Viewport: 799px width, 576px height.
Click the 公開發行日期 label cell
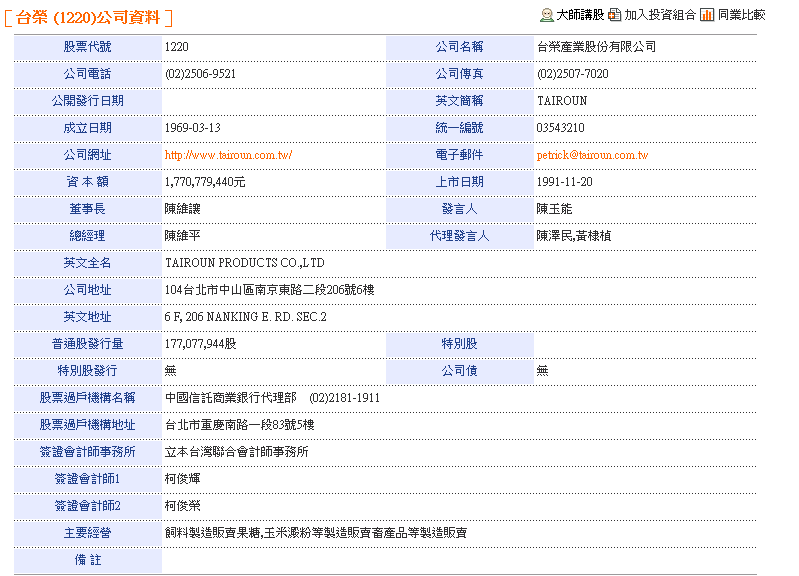point(88,101)
